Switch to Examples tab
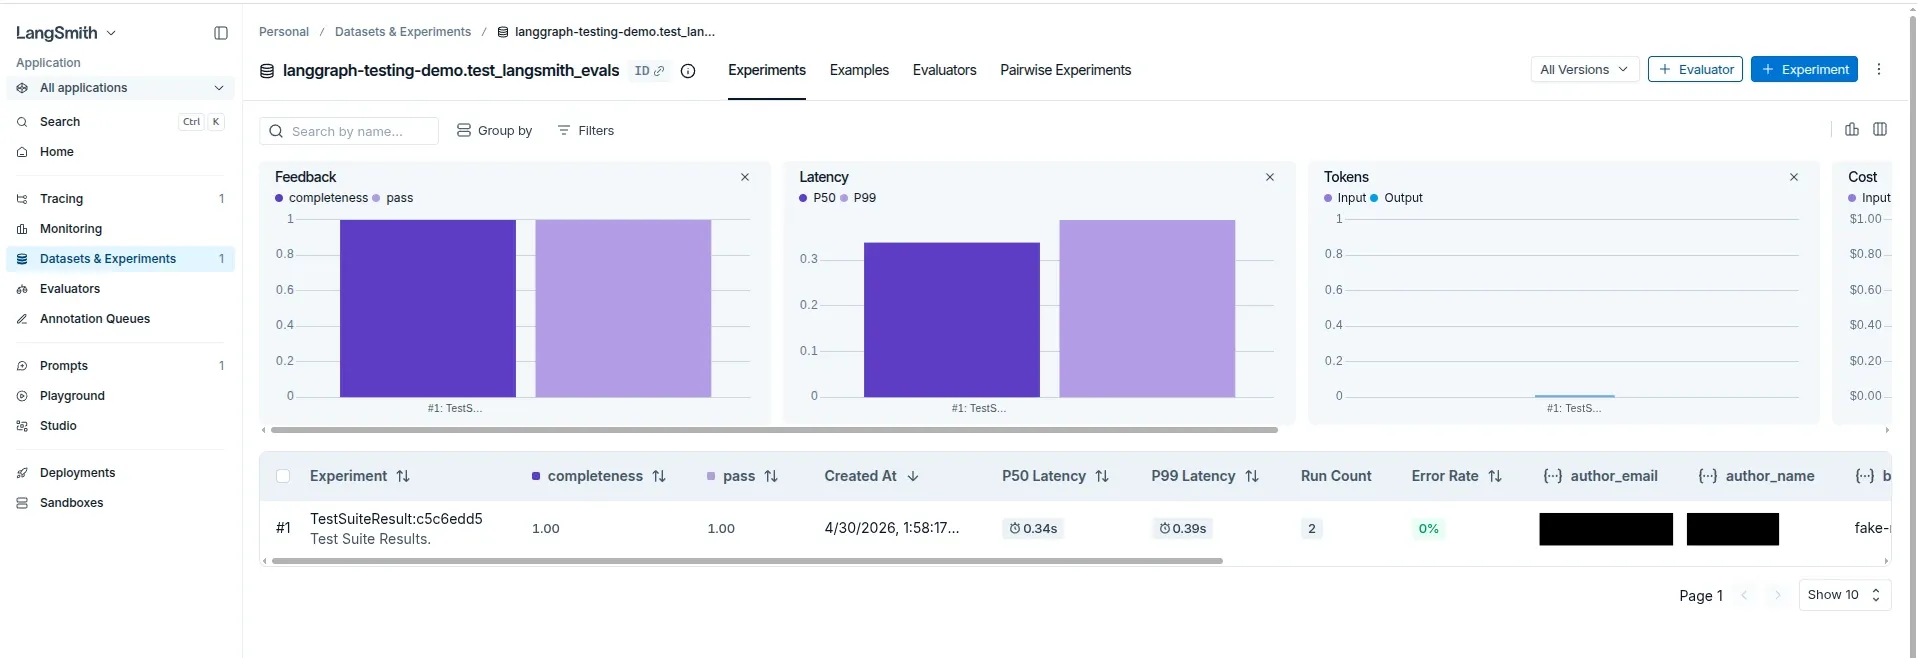This screenshot has height=658, width=1917. 859,70
